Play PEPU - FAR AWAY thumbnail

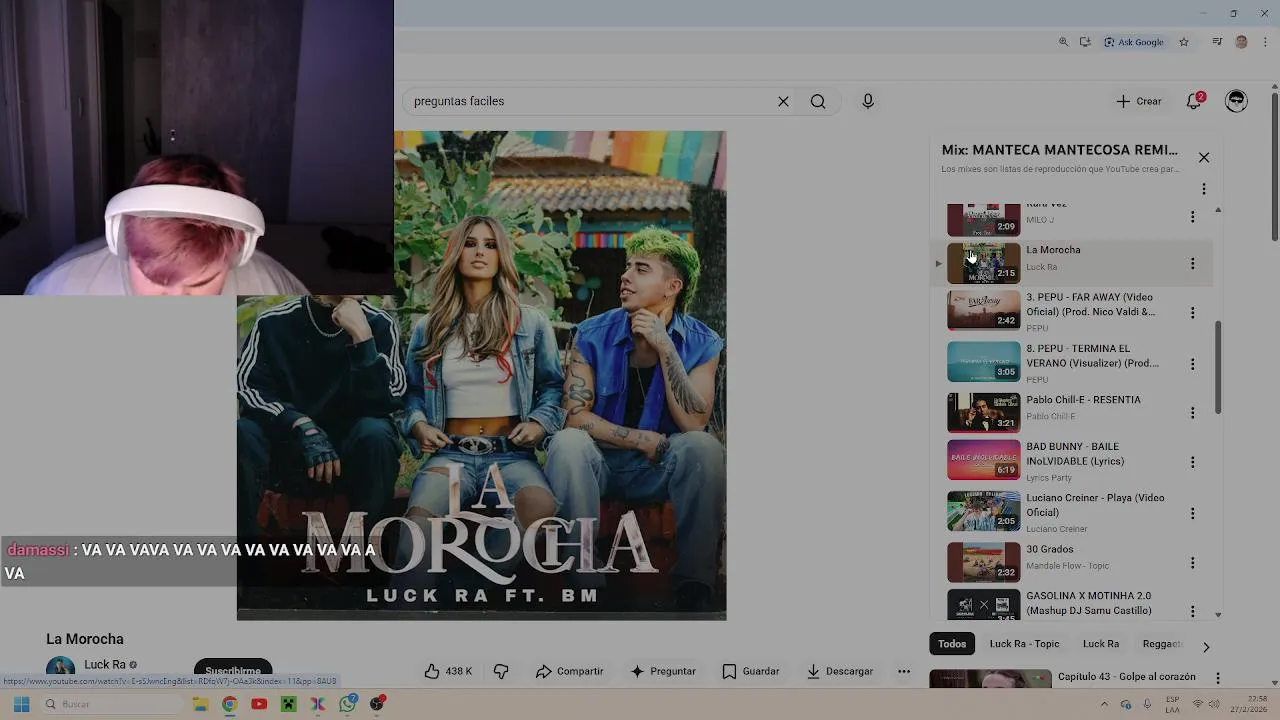[x=984, y=310]
